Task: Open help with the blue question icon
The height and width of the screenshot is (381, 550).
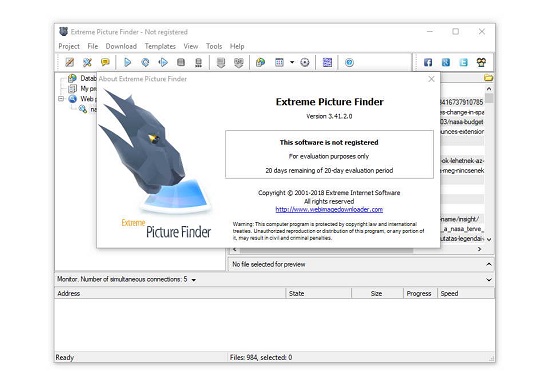Action: tap(349, 62)
